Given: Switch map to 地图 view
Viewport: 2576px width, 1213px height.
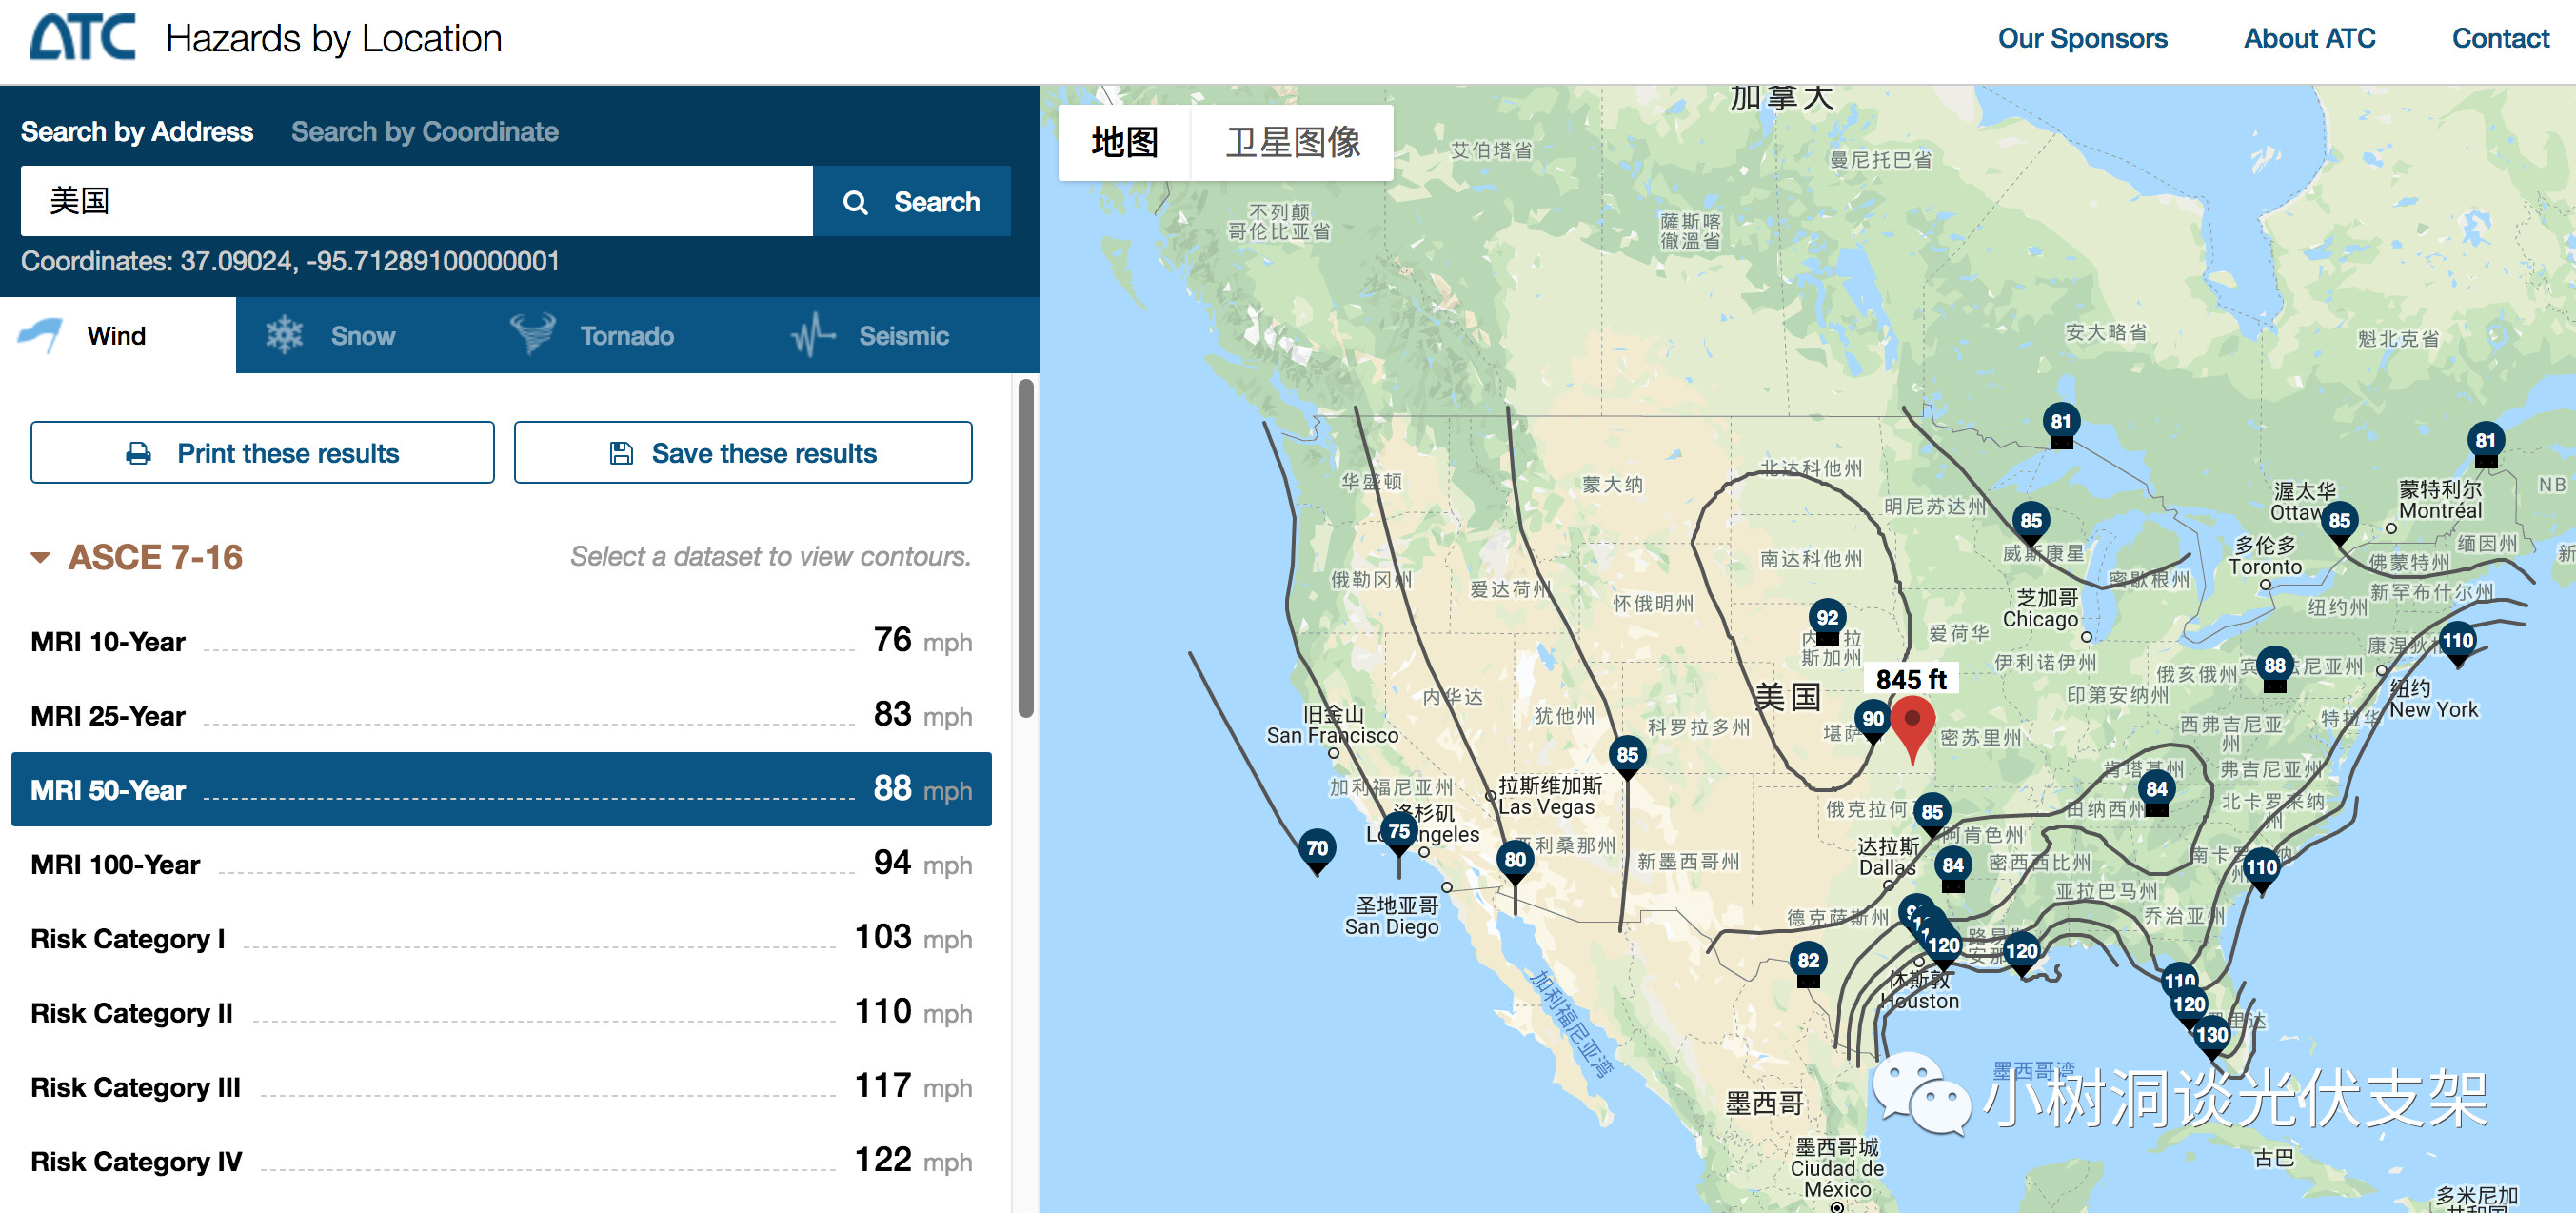Looking at the screenshot, I should (1125, 142).
